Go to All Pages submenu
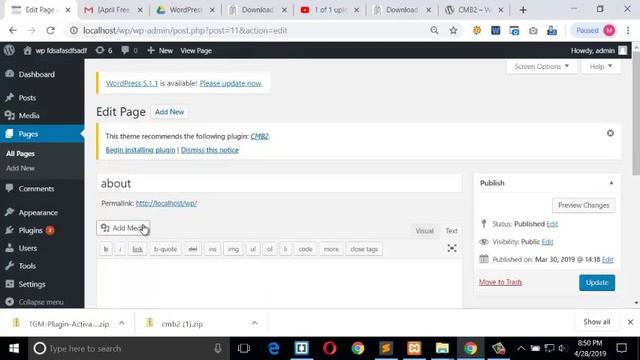Screen dimensions: 640x360 click(x=20, y=153)
